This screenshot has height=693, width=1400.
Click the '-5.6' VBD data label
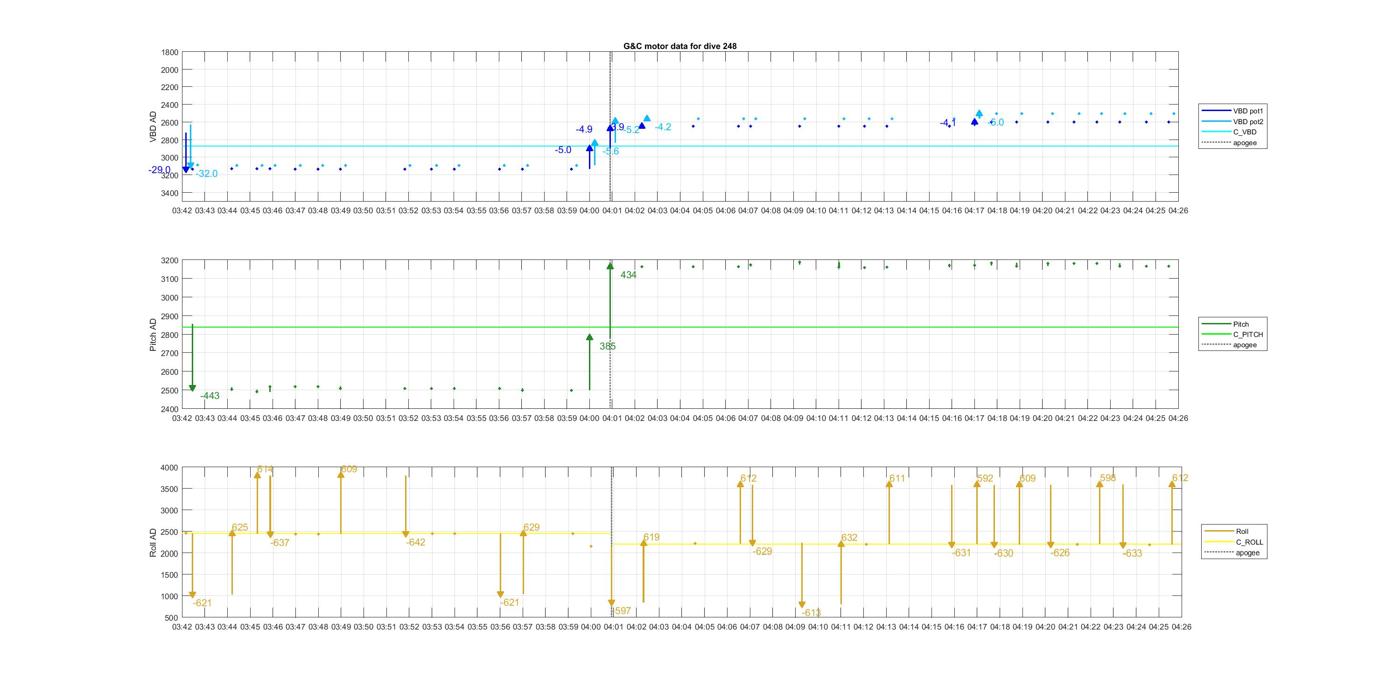click(611, 151)
